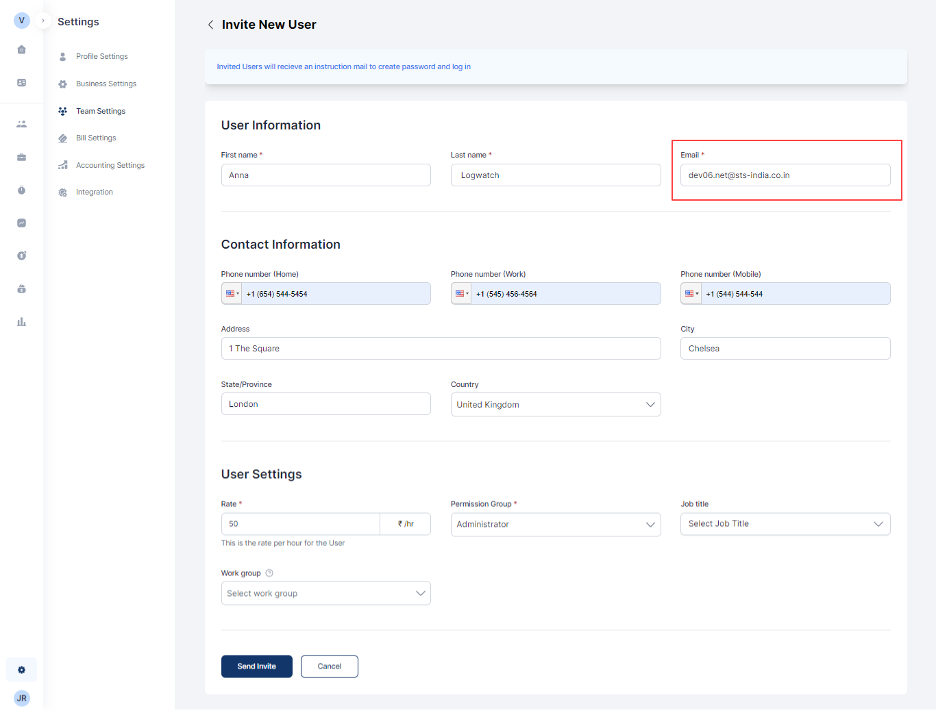Change the country flag for the home phone
The image size is (936, 712).
(x=232, y=294)
